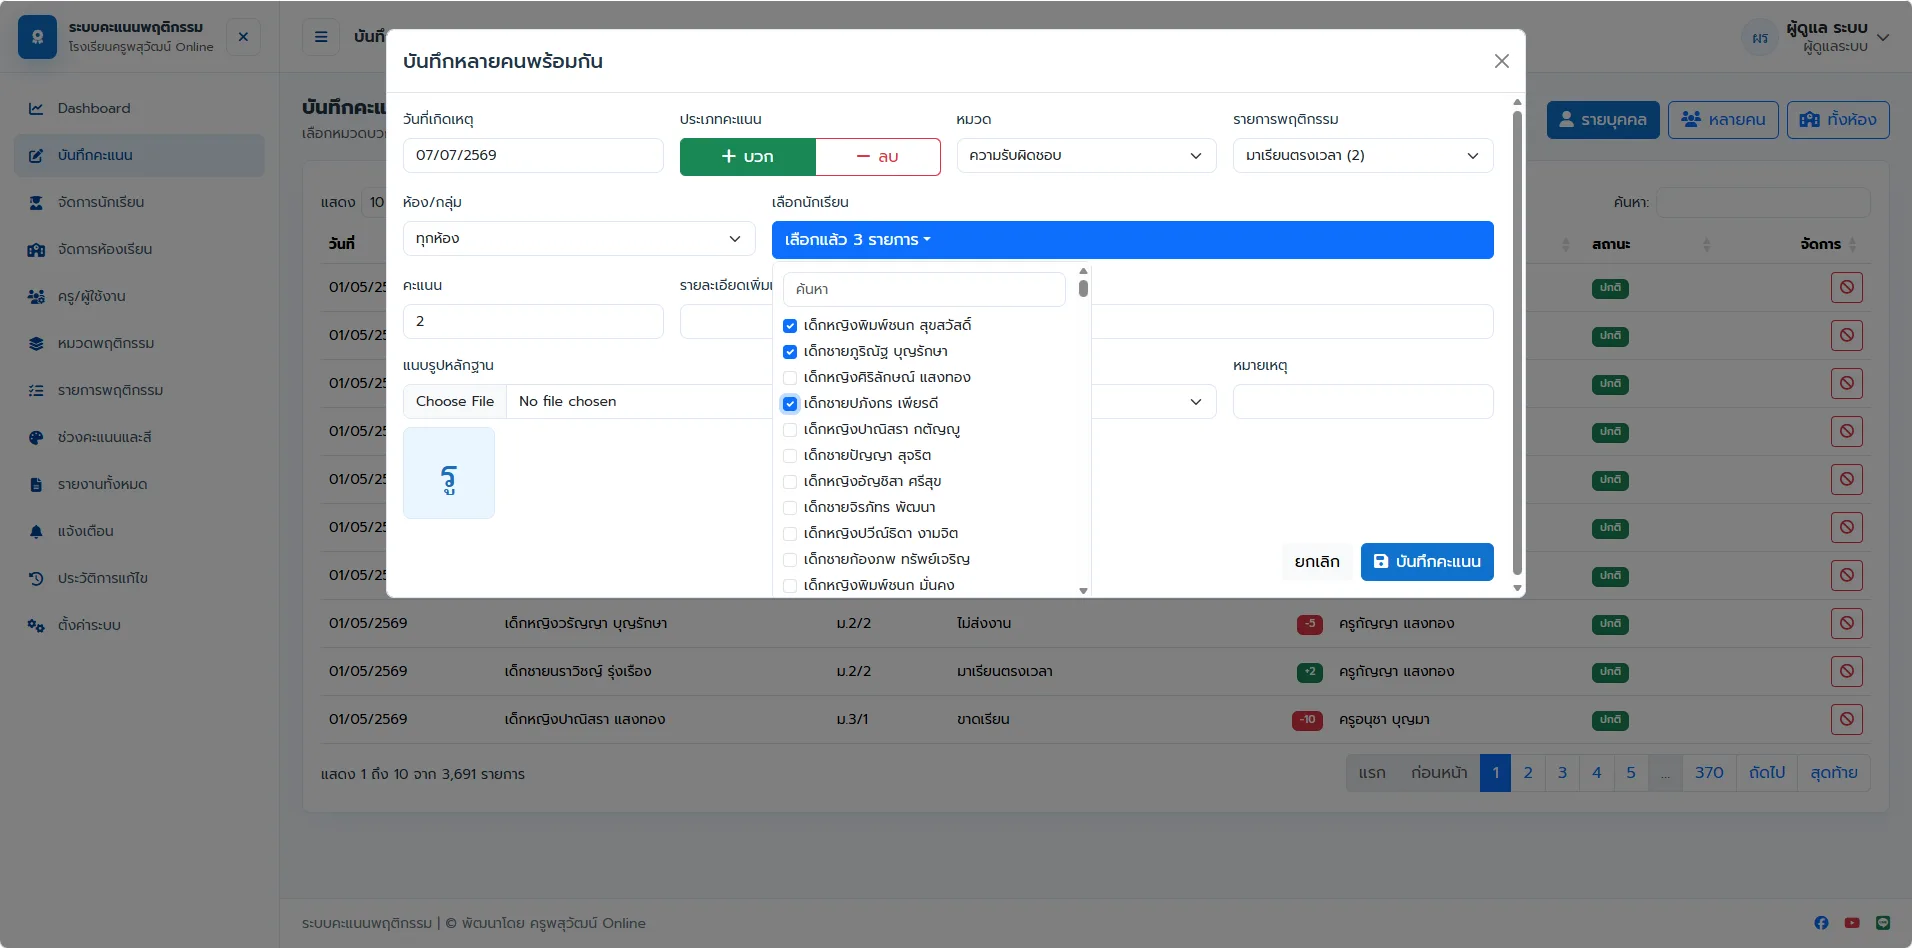Check student เด็กหญิงศิริลักษณ์ แสงทอง
The height and width of the screenshot is (948, 1912).
790,378
